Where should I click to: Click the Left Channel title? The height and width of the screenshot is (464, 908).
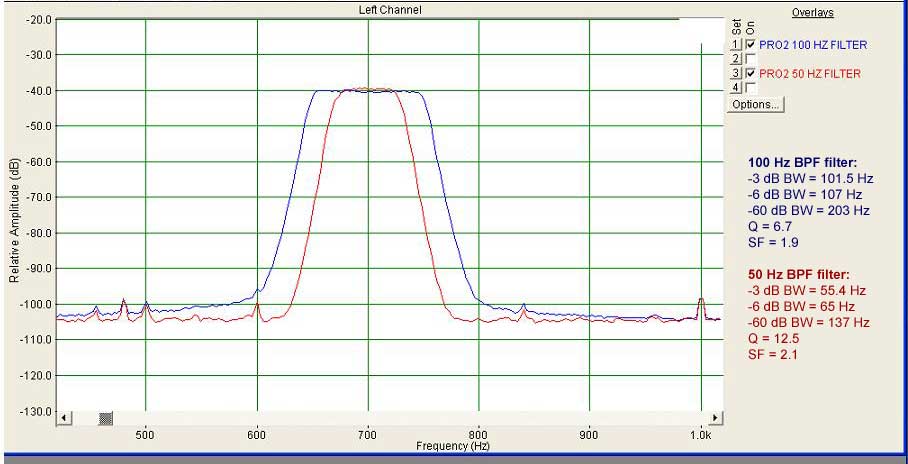coord(390,9)
